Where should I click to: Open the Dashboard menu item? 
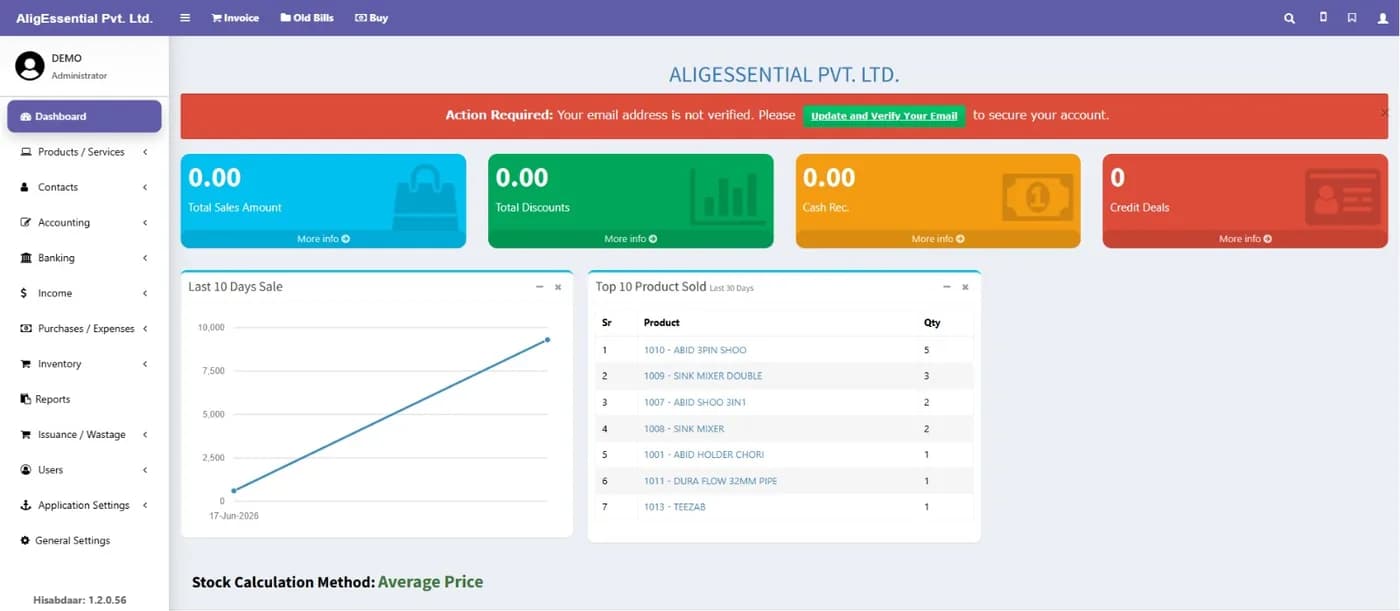[x=84, y=116]
